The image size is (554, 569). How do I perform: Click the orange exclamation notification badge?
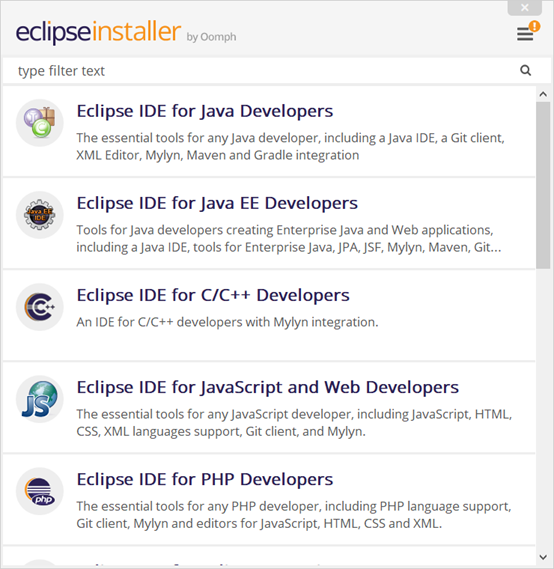[x=534, y=26]
